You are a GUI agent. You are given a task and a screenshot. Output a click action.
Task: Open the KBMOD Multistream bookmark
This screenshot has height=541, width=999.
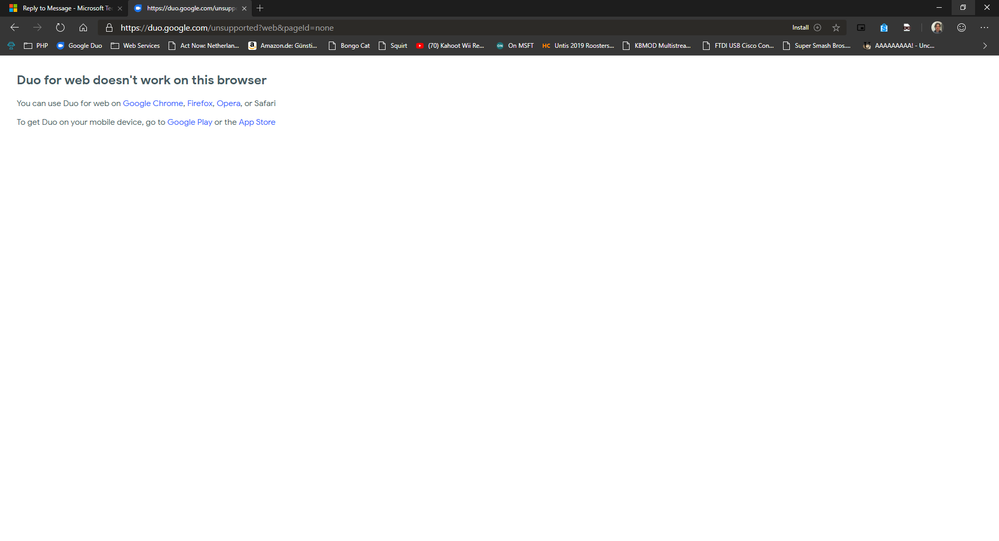click(x=656, y=46)
